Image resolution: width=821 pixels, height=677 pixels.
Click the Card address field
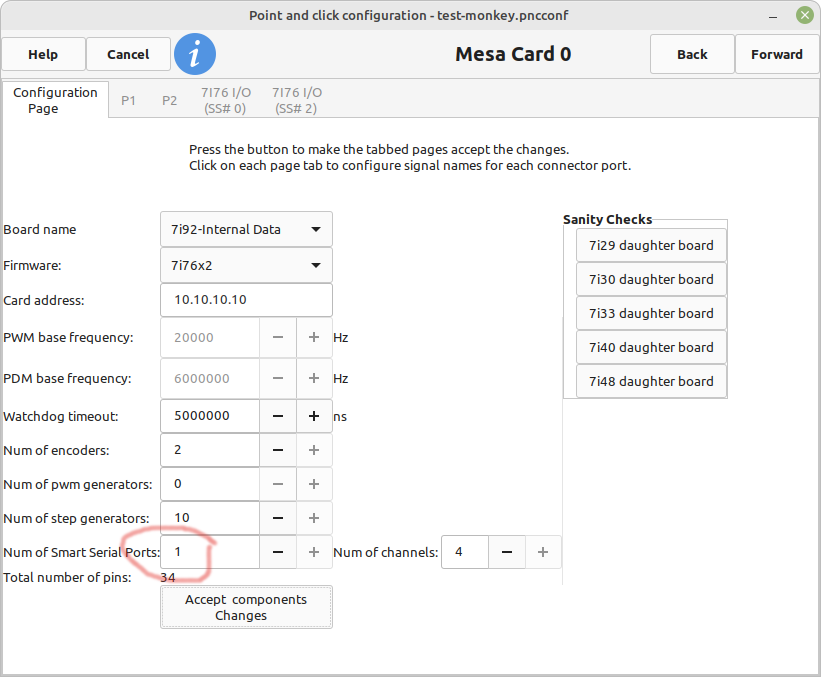(x=246, y=300)
